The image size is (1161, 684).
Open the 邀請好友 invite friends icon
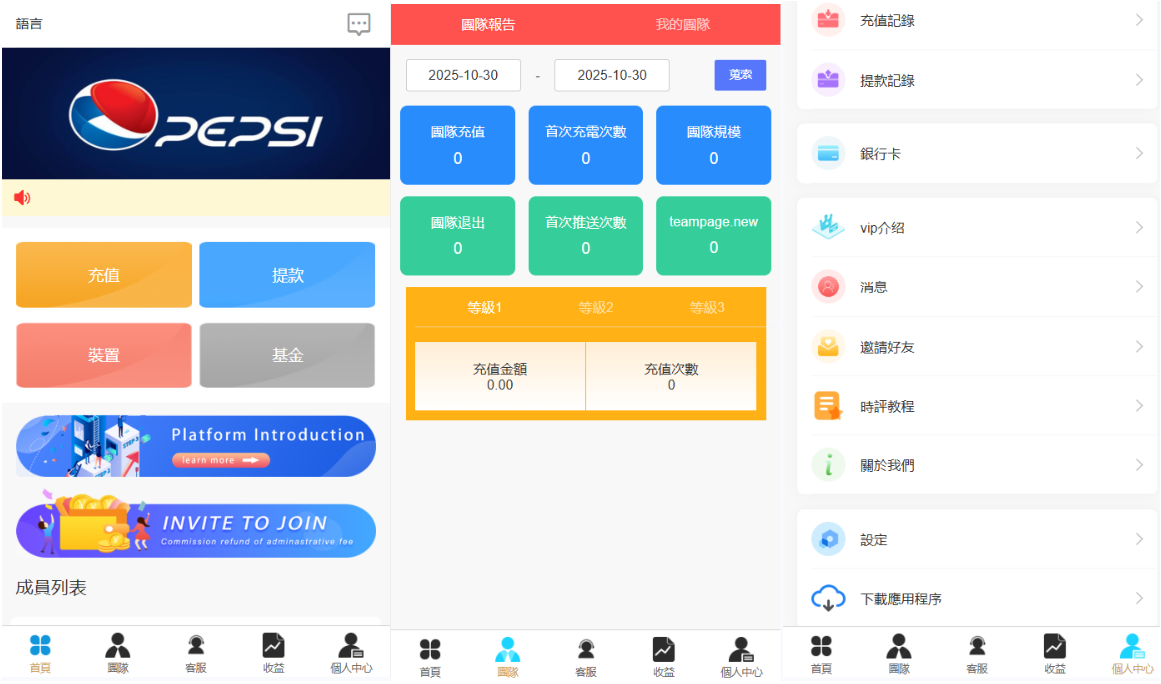click(828, 346)
